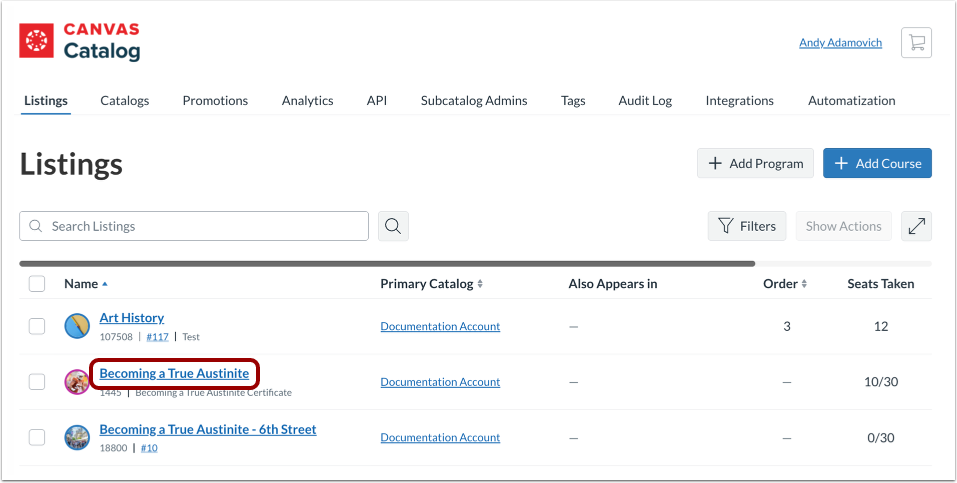The width and height of the screenshot is (957, 483).
Task: Expand the listings table to full screen
Action: pyautogui.click(x=916, y=226)
